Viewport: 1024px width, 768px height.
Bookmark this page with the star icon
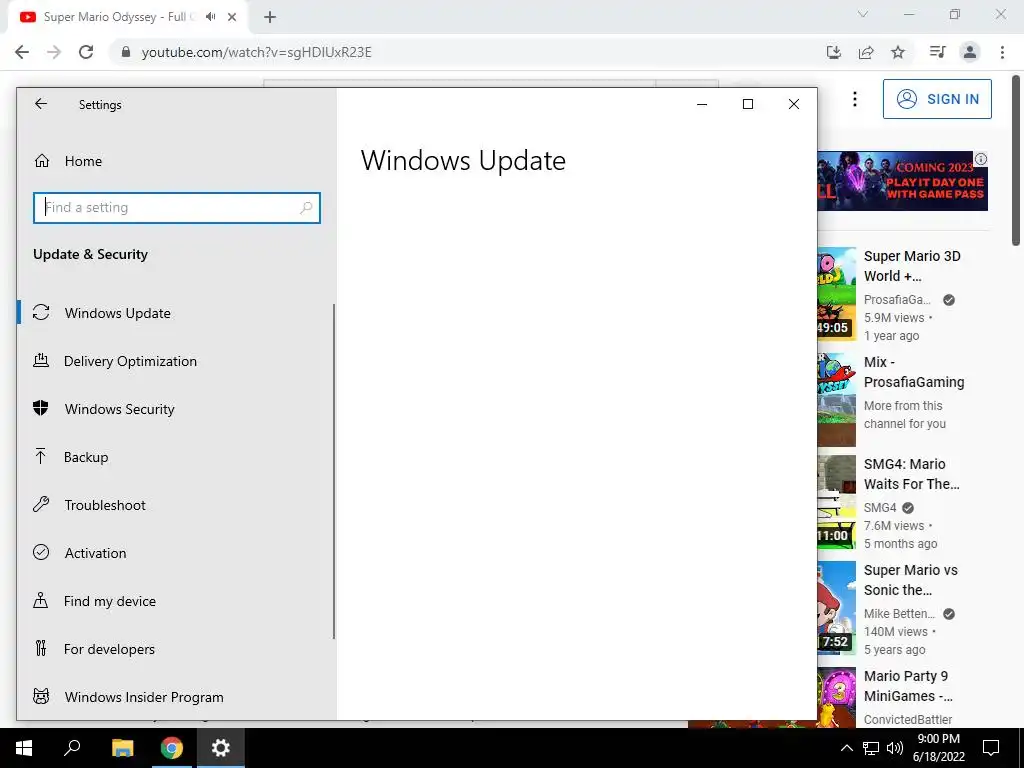coord(898,52)
